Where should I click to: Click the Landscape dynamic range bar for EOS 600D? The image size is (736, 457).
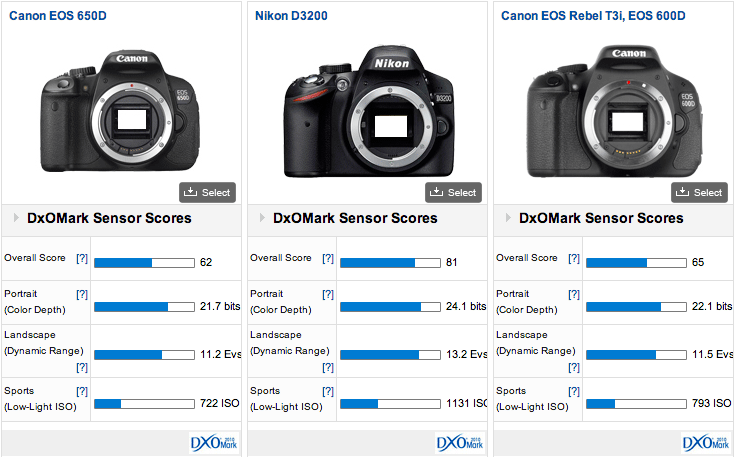(636, 355)
